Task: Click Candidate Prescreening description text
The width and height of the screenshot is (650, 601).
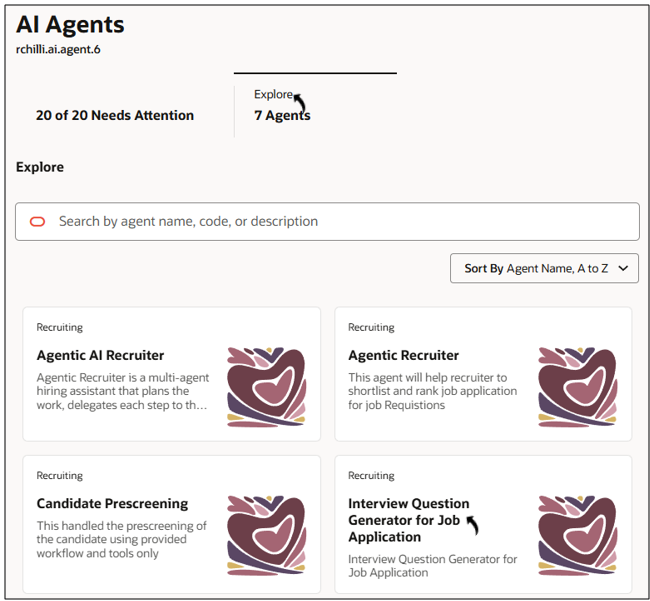Action: [121, 539]
